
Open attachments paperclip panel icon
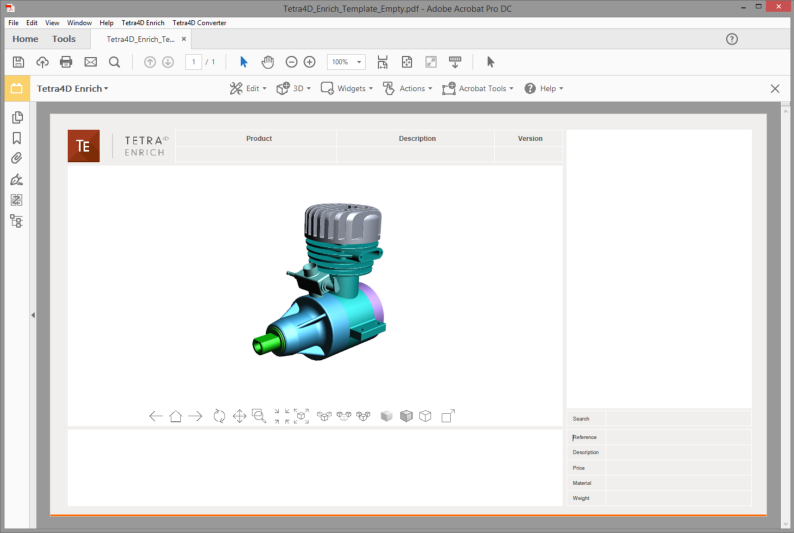[17, 158]
